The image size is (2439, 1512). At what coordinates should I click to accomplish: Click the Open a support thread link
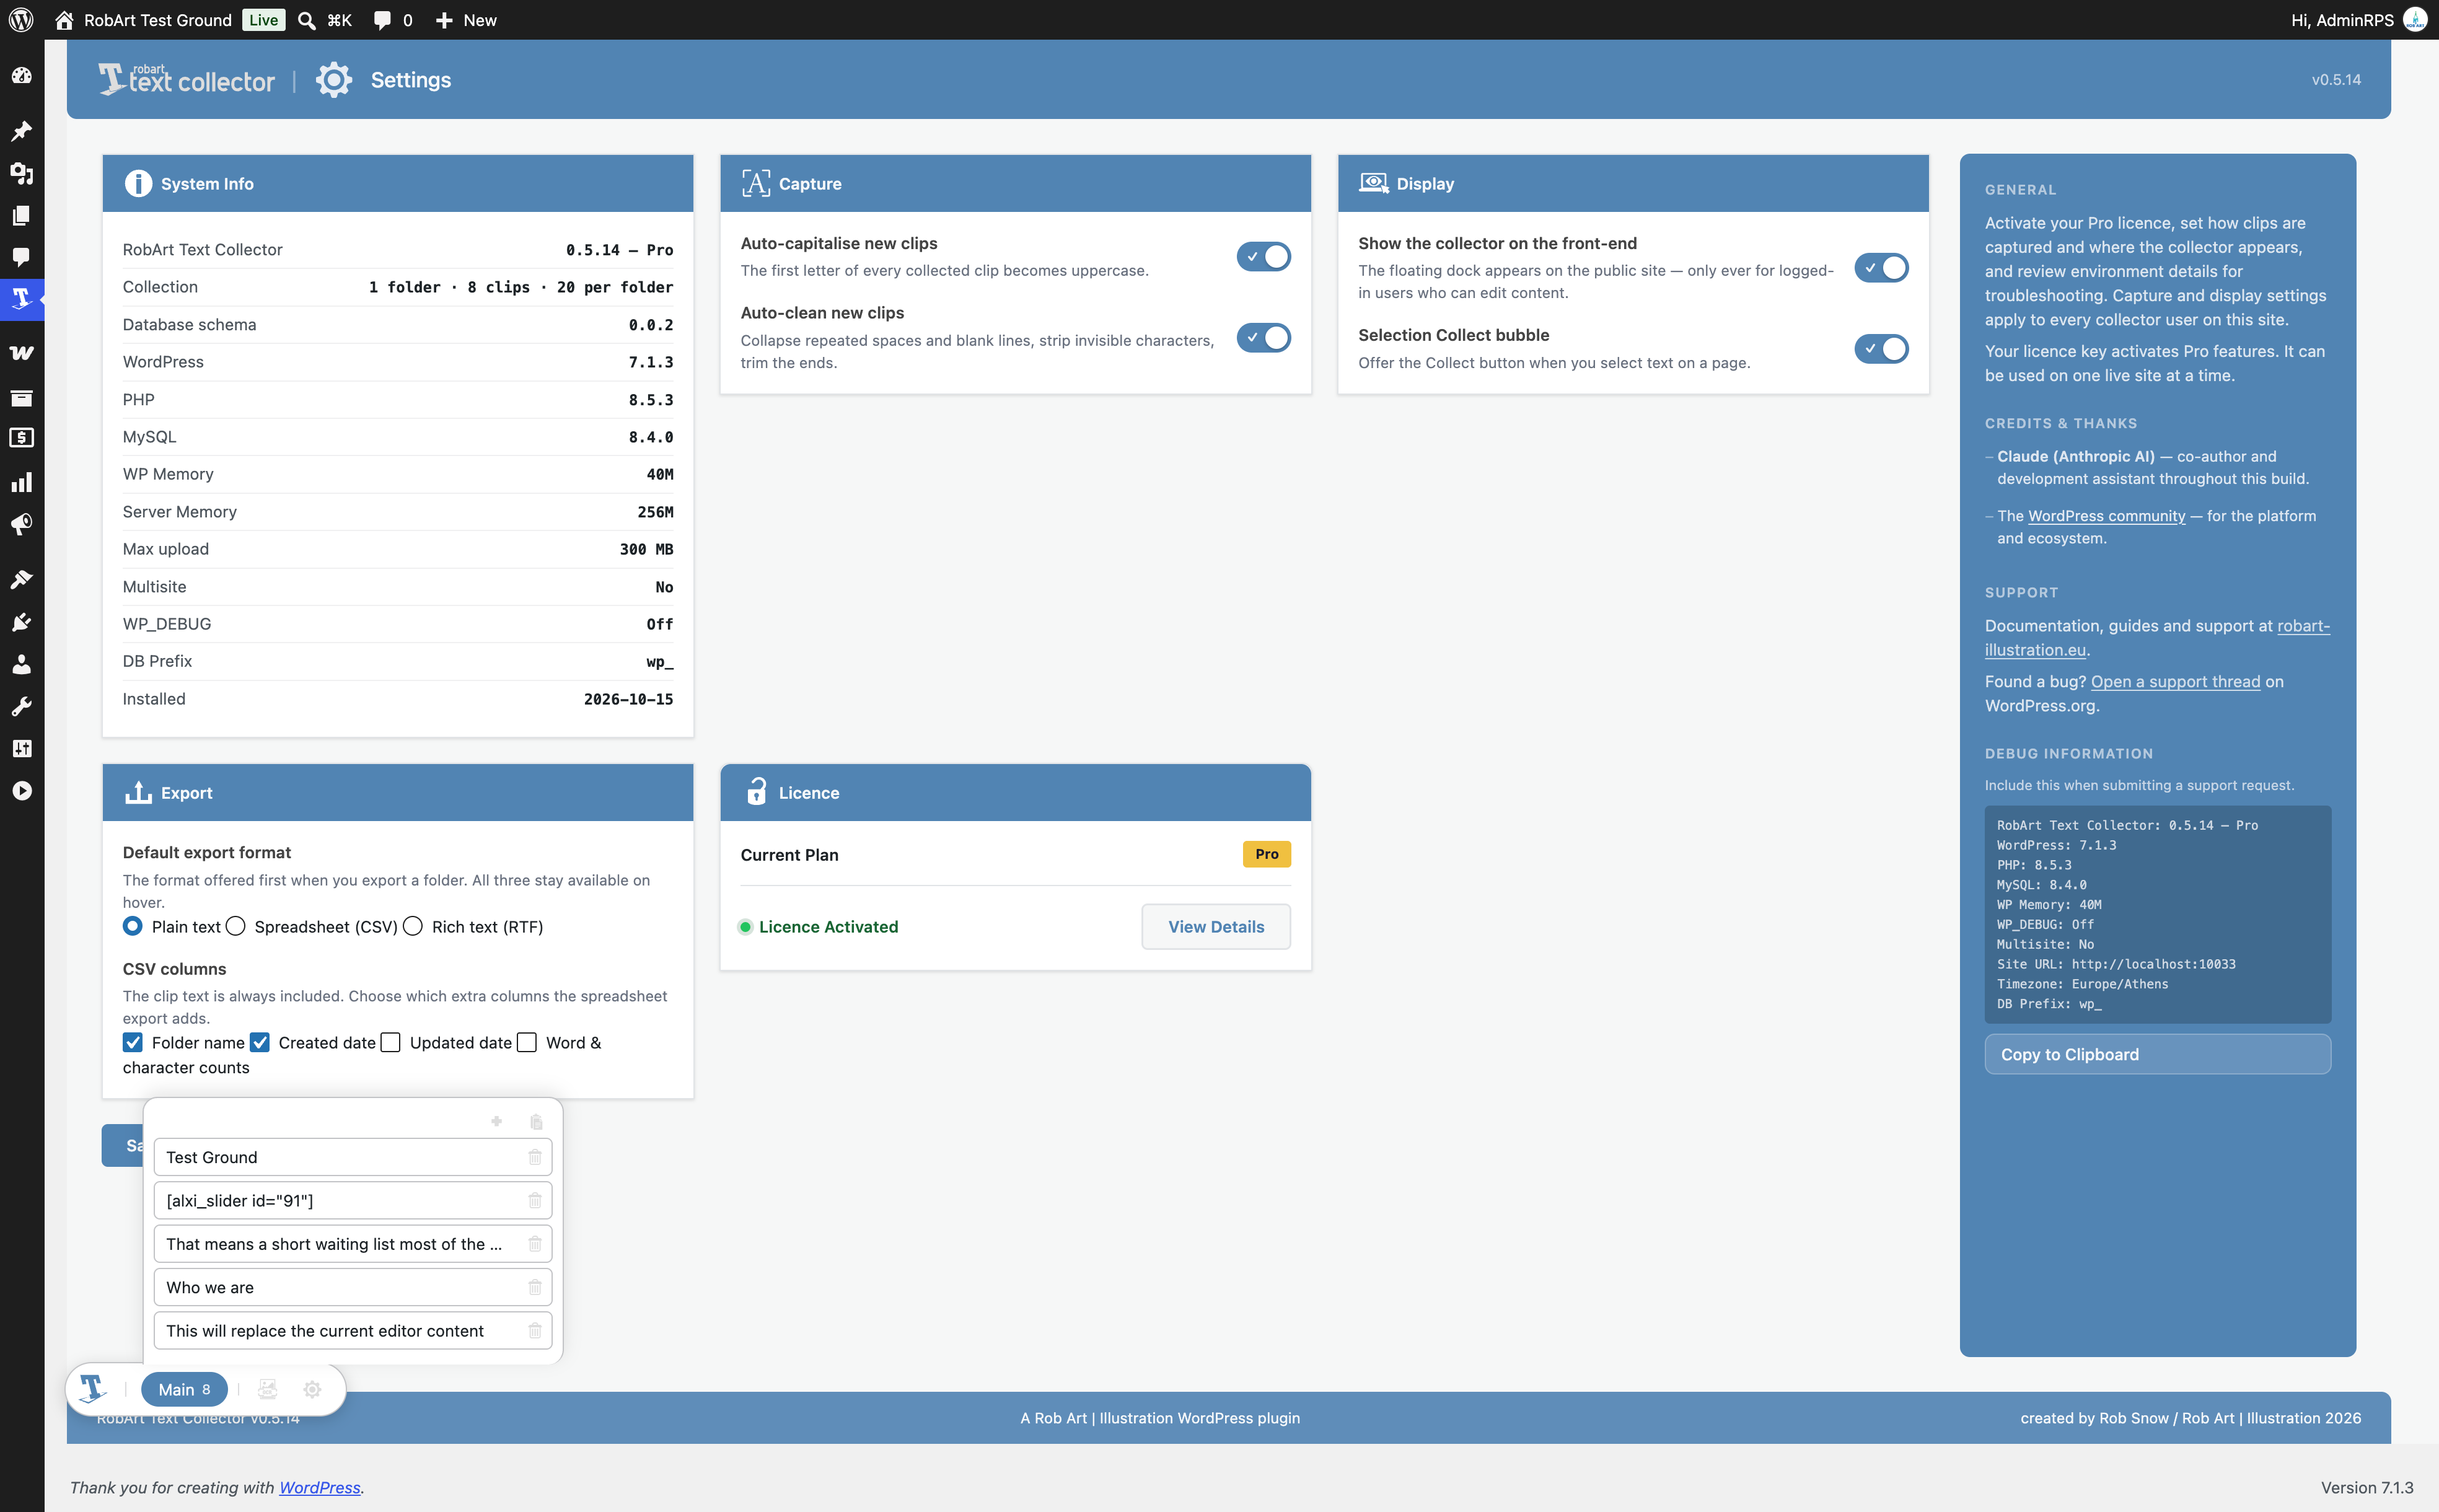[2175, 682]
